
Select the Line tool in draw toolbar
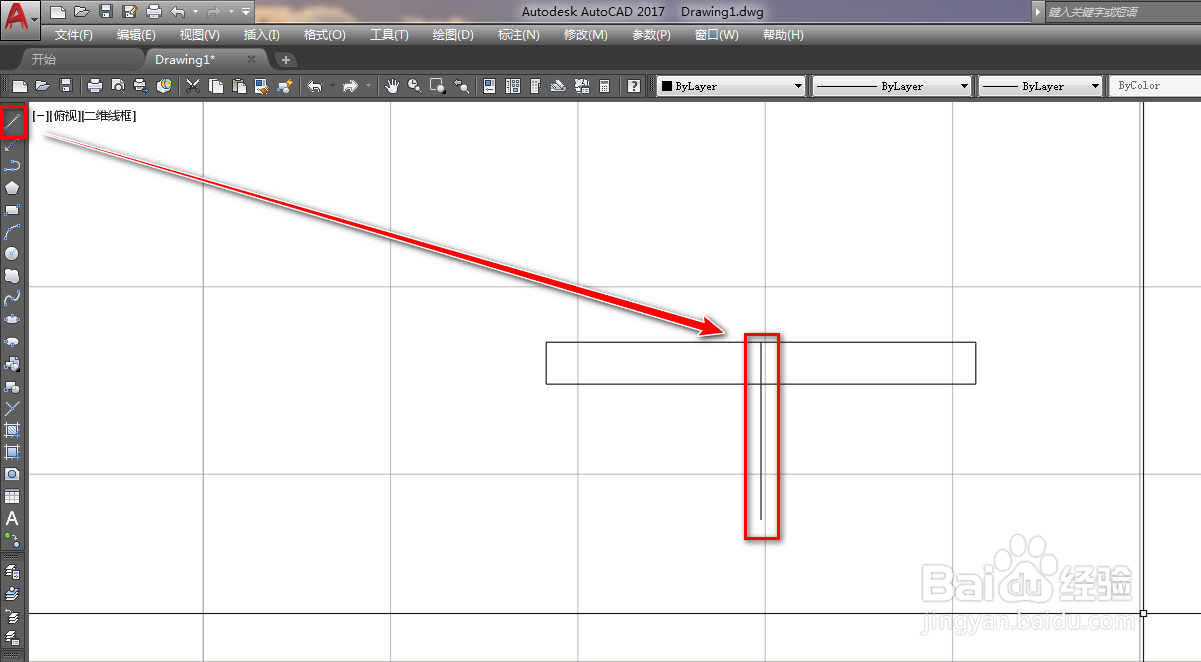[13, 123]
